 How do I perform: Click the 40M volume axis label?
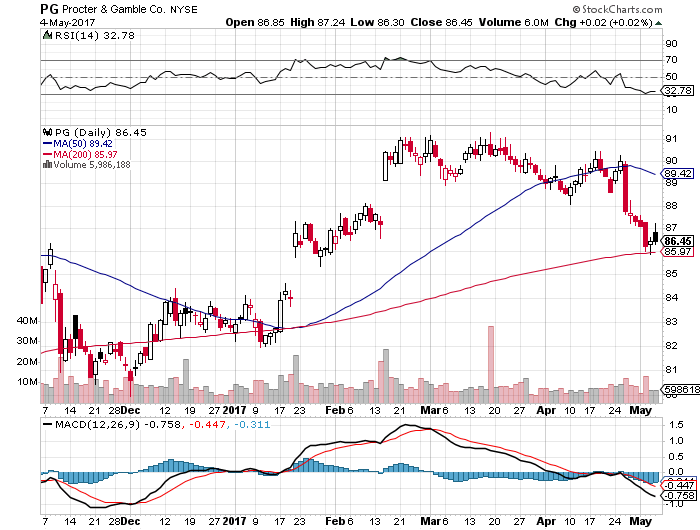click(27, 321)
